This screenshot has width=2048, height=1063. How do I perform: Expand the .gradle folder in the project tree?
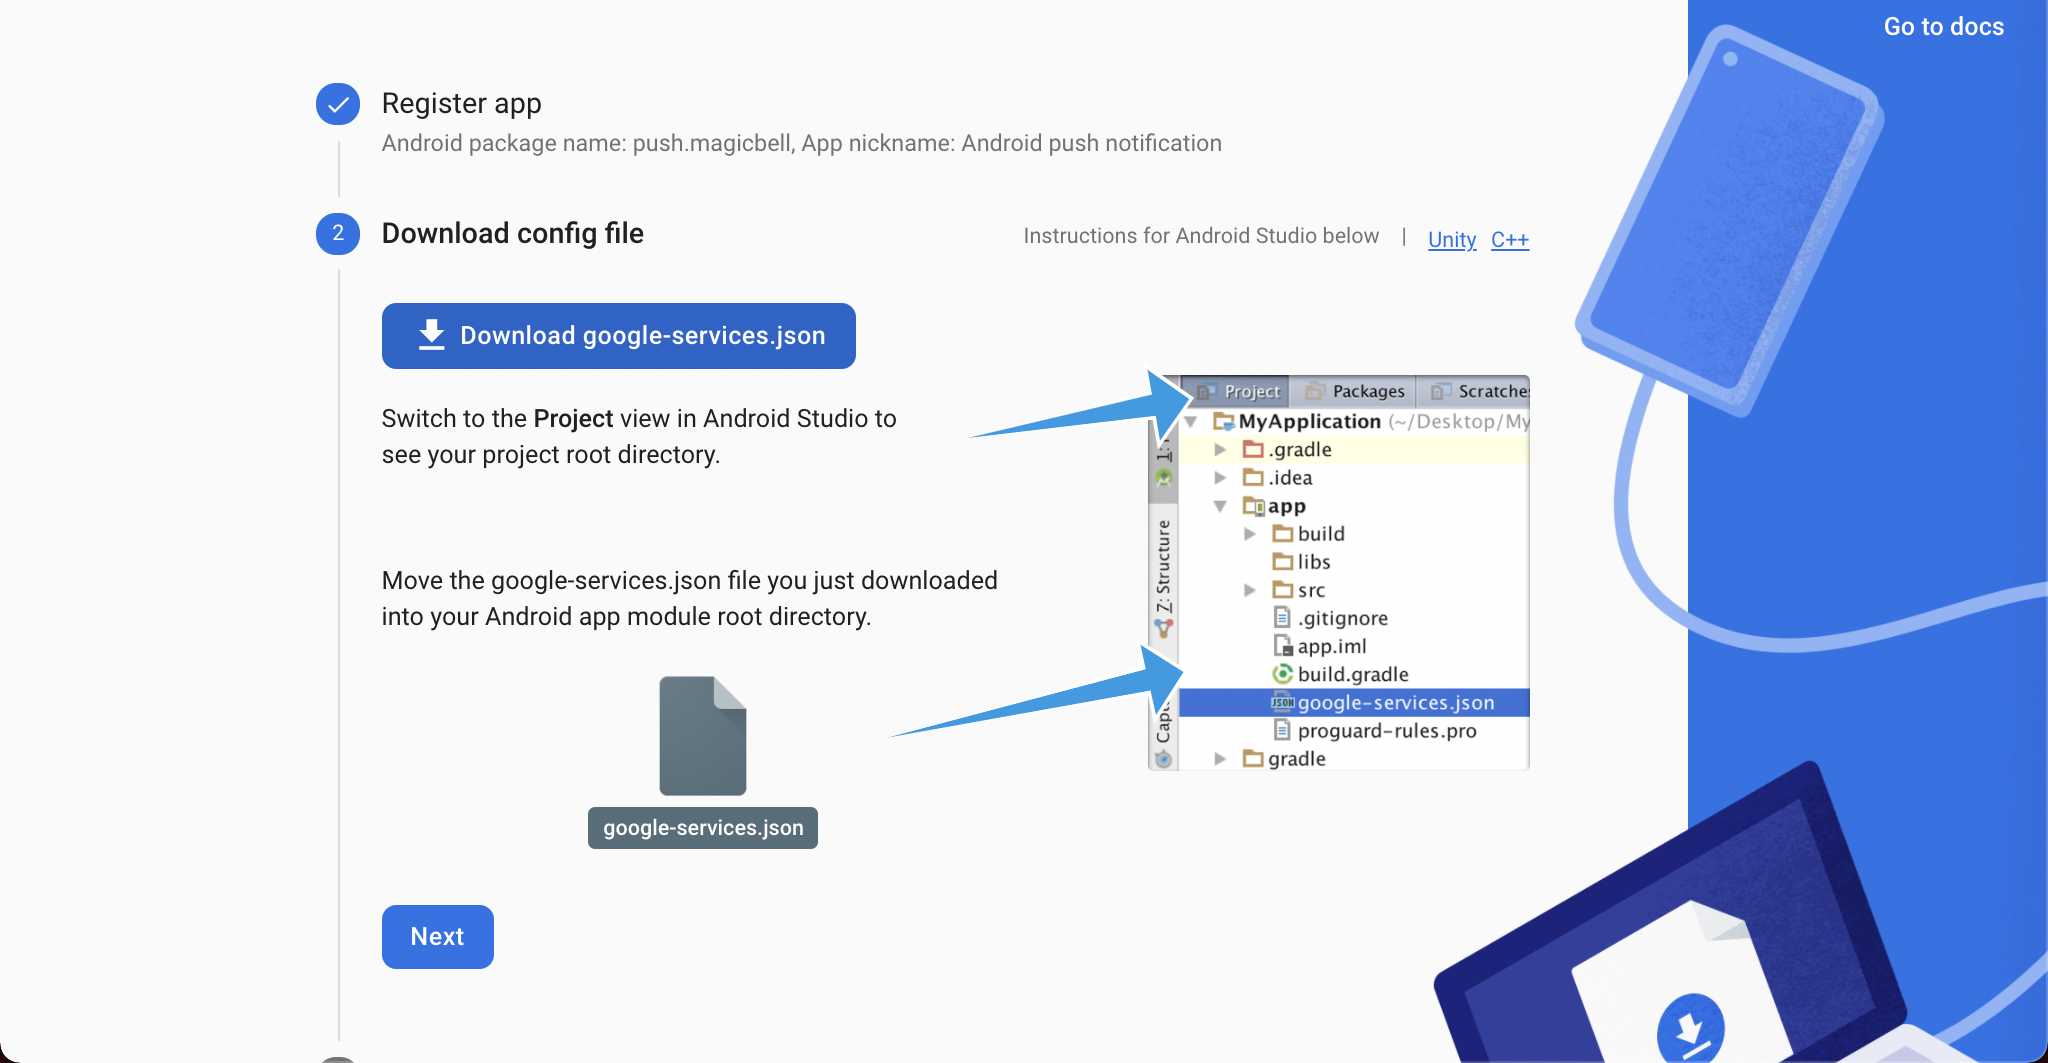point(1220,450)
